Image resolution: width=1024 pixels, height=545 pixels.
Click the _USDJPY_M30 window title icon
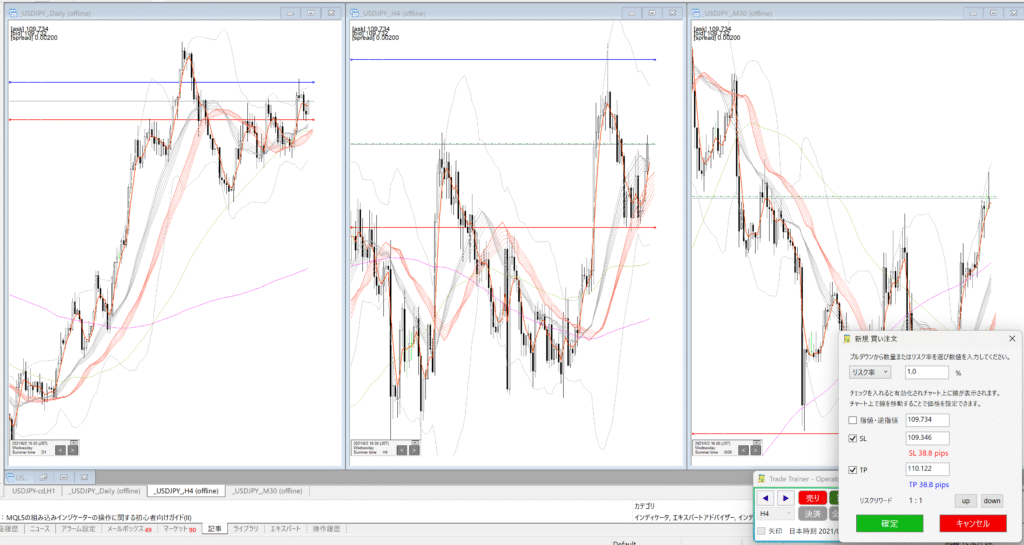click(696, 13)
